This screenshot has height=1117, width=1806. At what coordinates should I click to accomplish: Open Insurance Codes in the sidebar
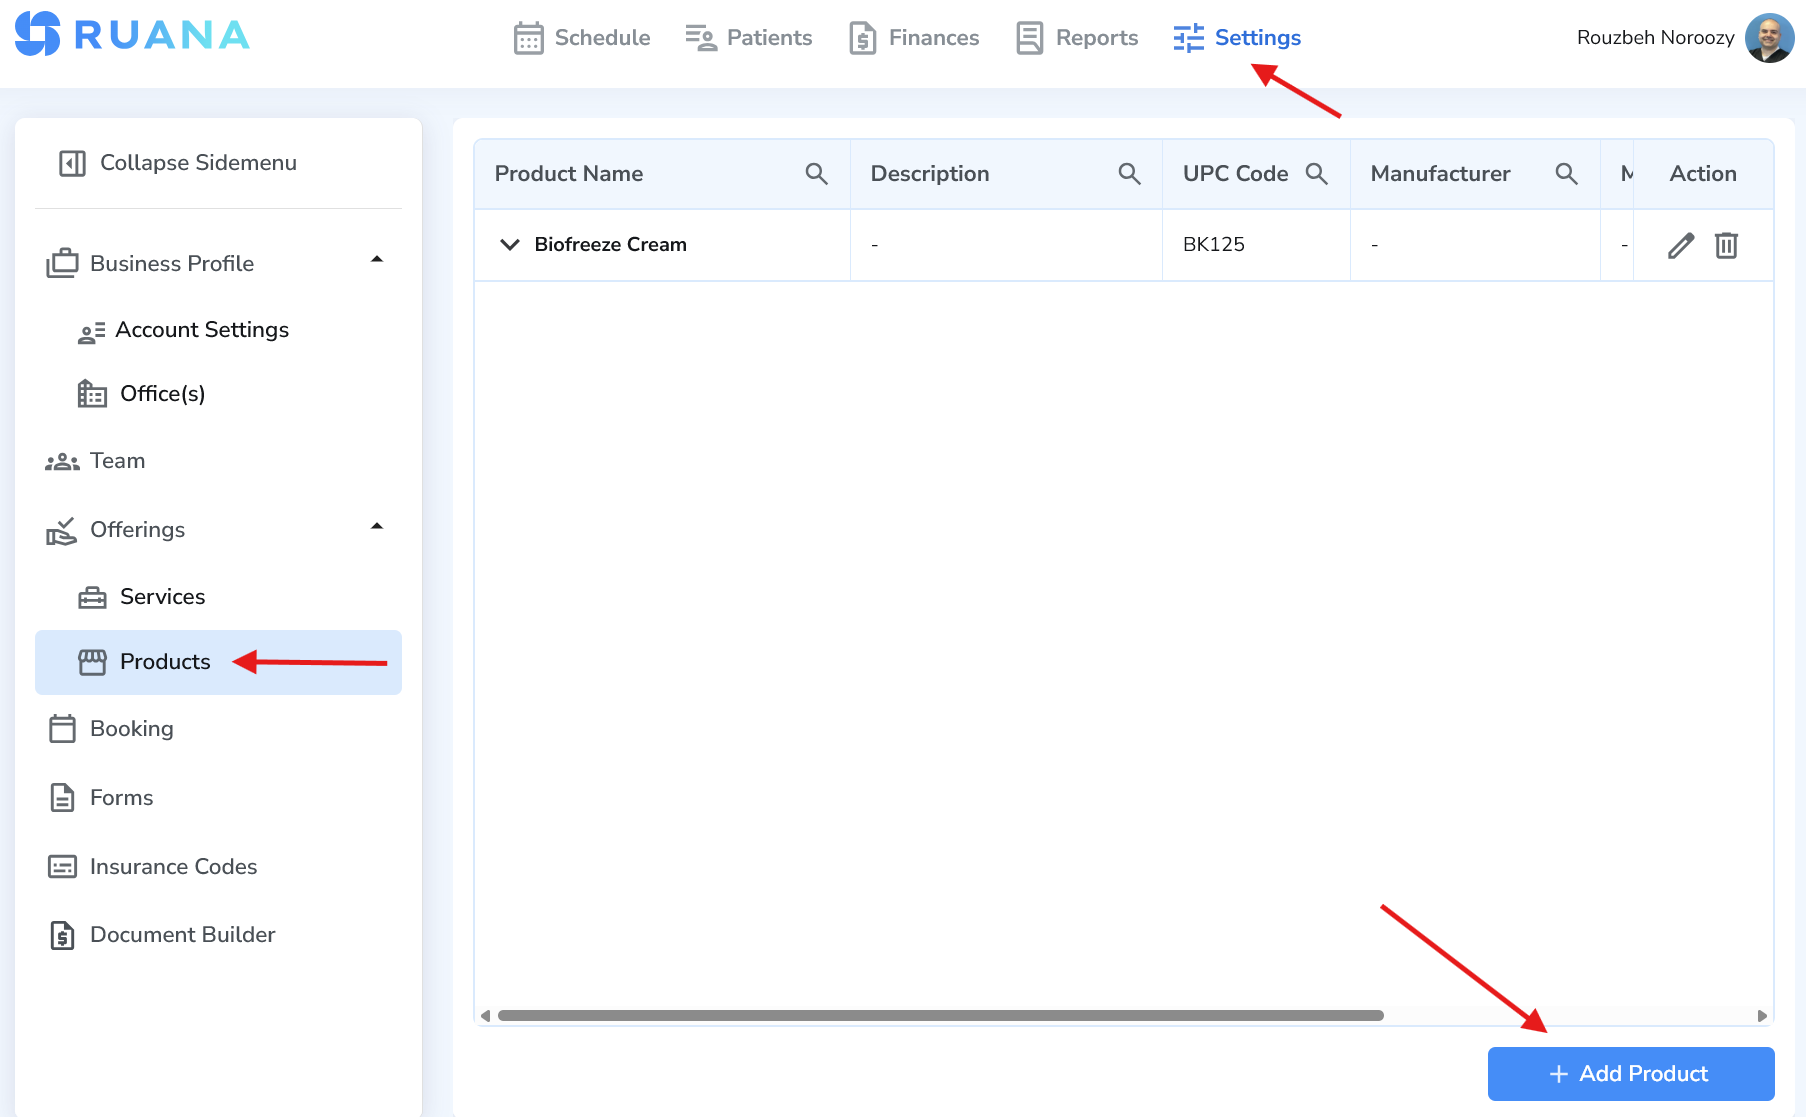(x=173, y=867)
